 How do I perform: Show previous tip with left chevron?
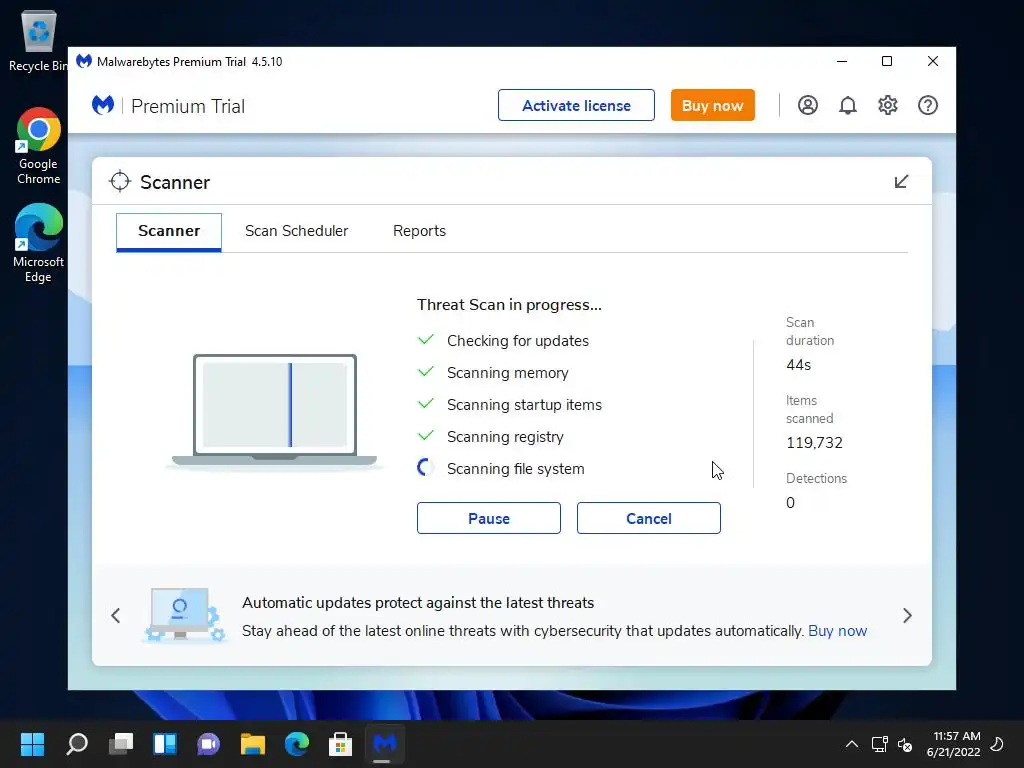[116, 615]
